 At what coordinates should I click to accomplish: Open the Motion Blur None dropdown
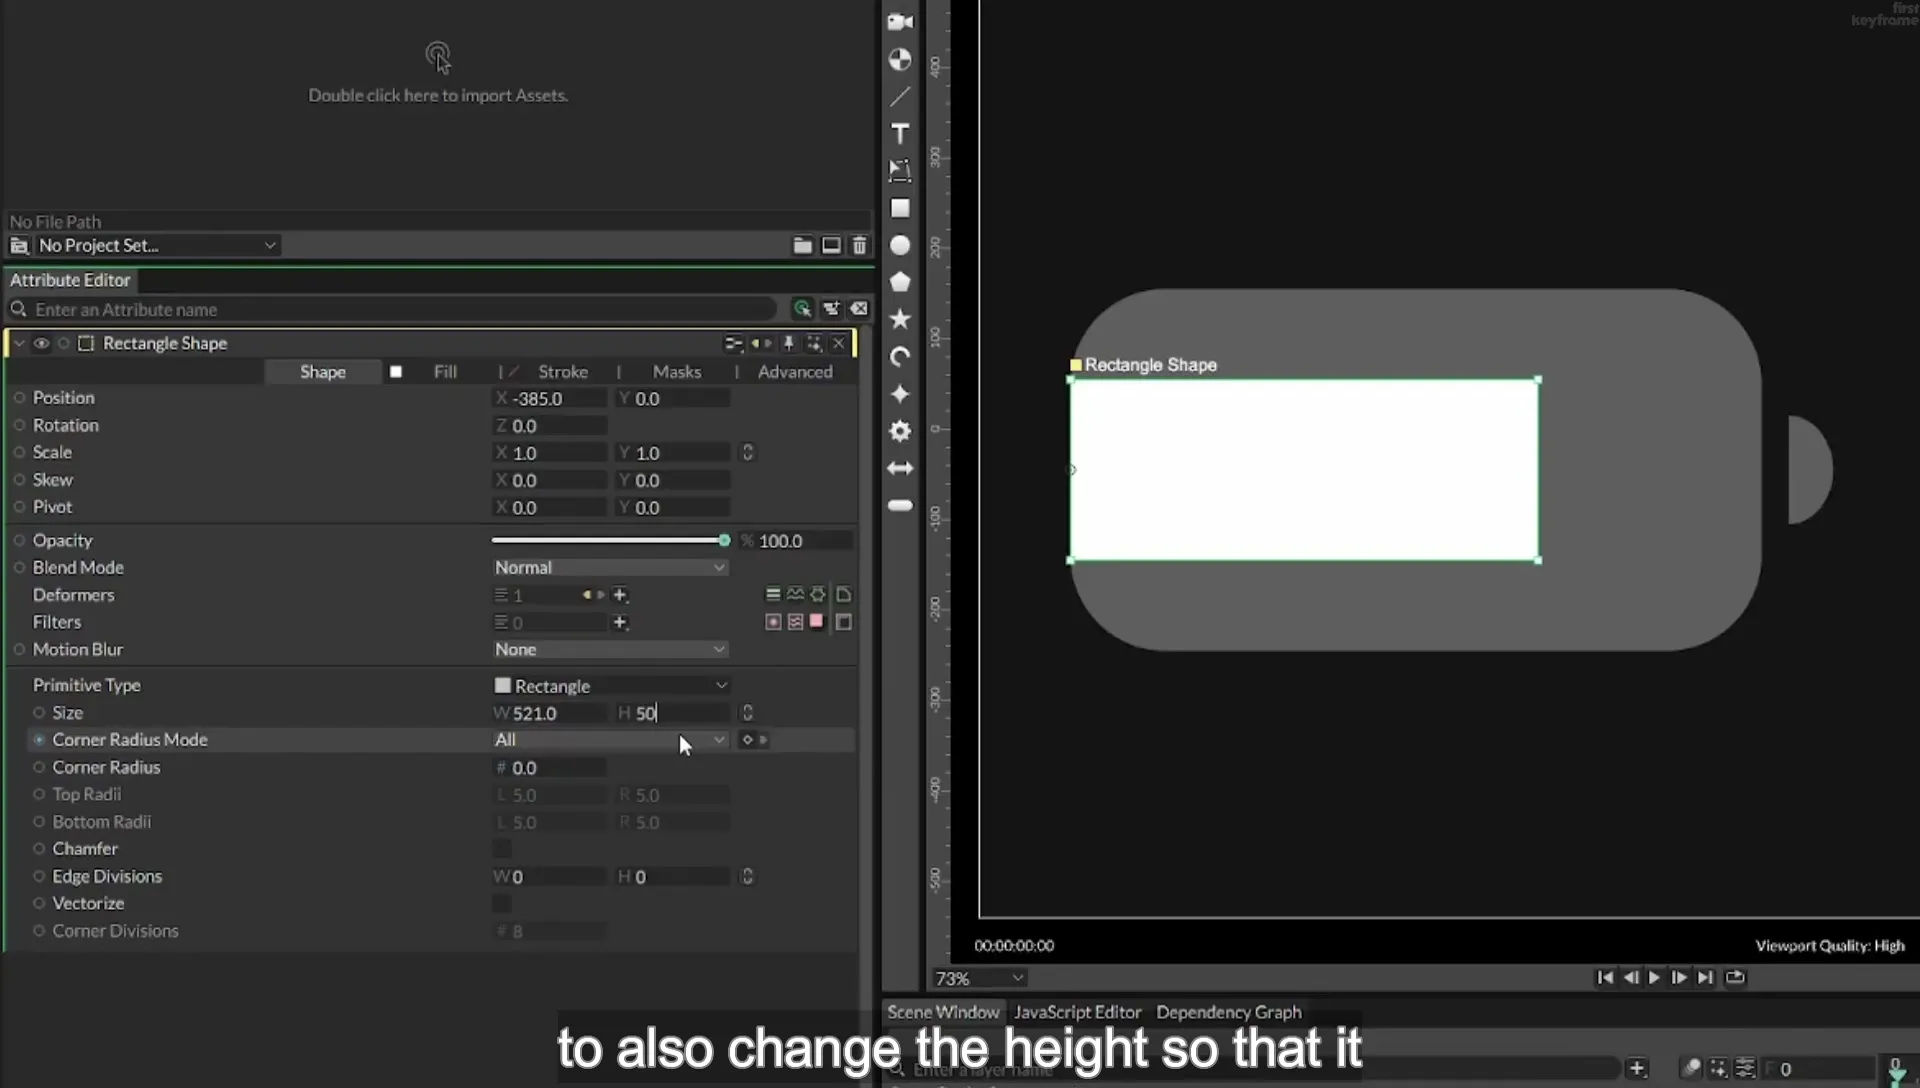pos(609,649)
